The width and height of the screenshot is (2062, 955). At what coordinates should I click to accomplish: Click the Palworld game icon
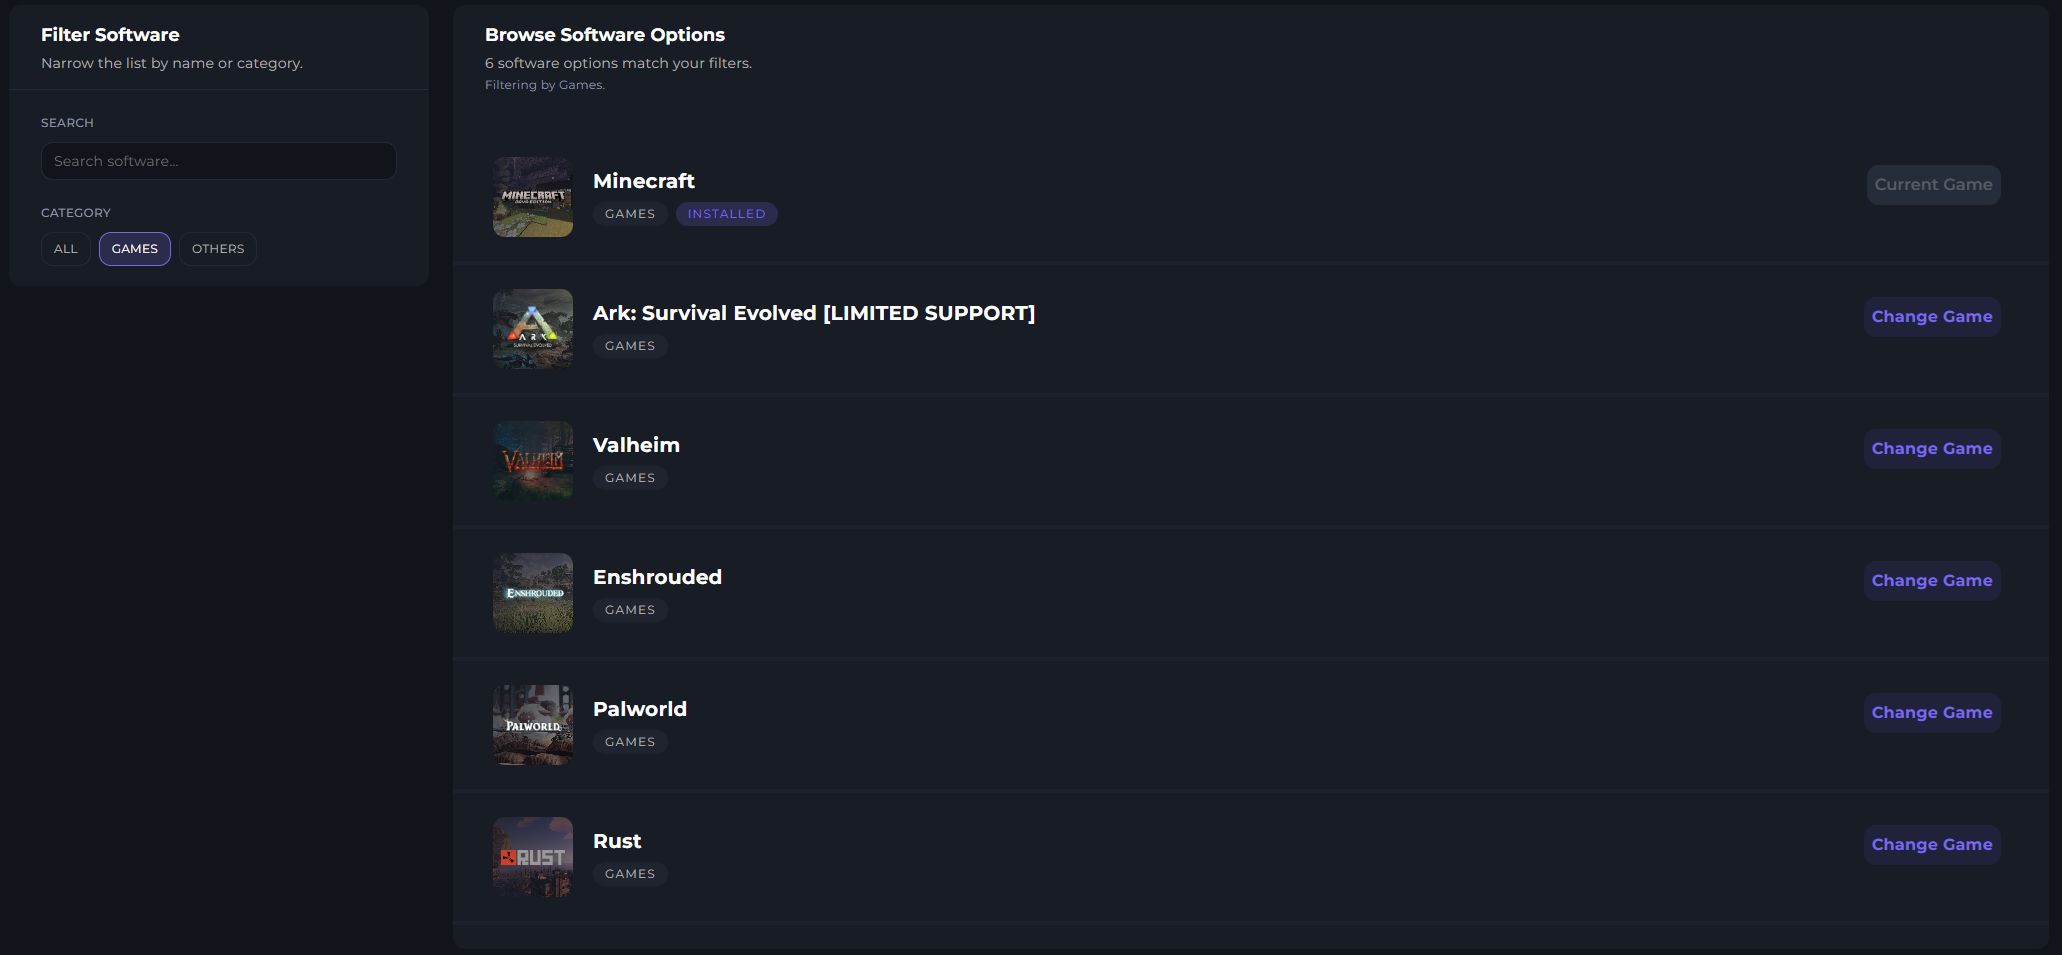[533, 725]
